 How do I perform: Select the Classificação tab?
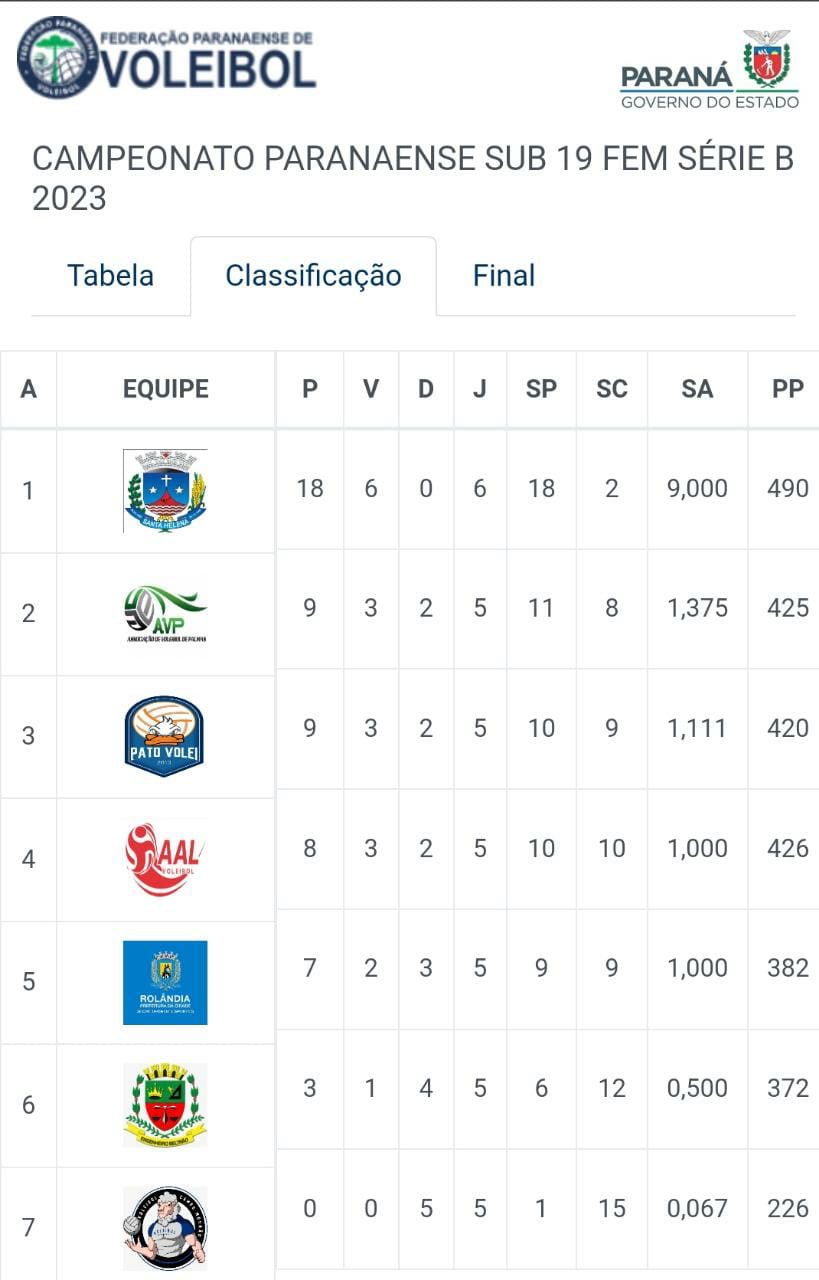pos(313,276)
